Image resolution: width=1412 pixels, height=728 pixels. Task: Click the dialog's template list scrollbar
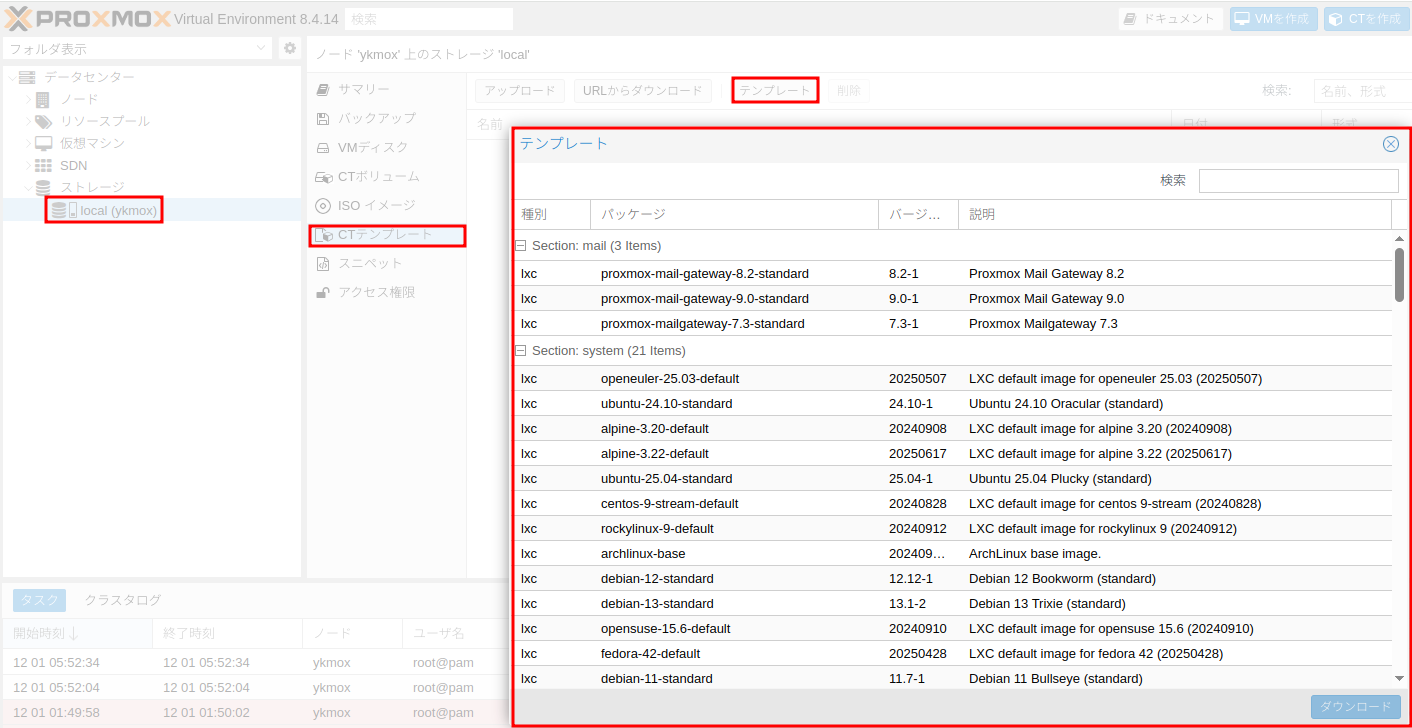coord(1399,274)
